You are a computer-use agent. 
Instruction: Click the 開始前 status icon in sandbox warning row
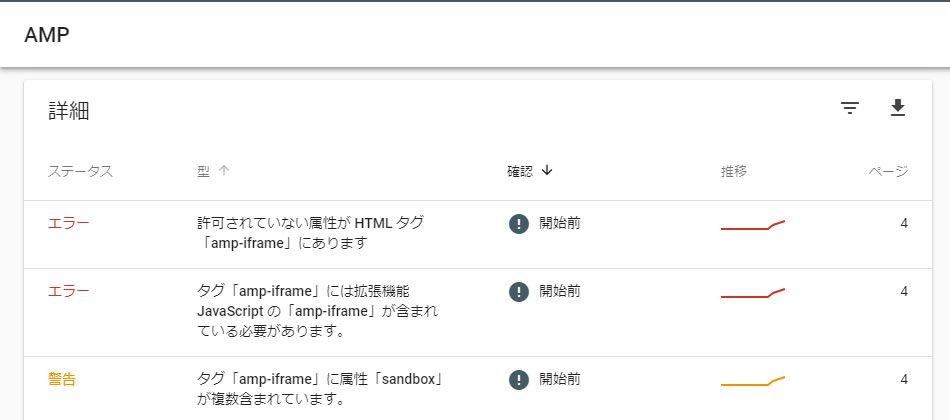[x=519, y=380]
